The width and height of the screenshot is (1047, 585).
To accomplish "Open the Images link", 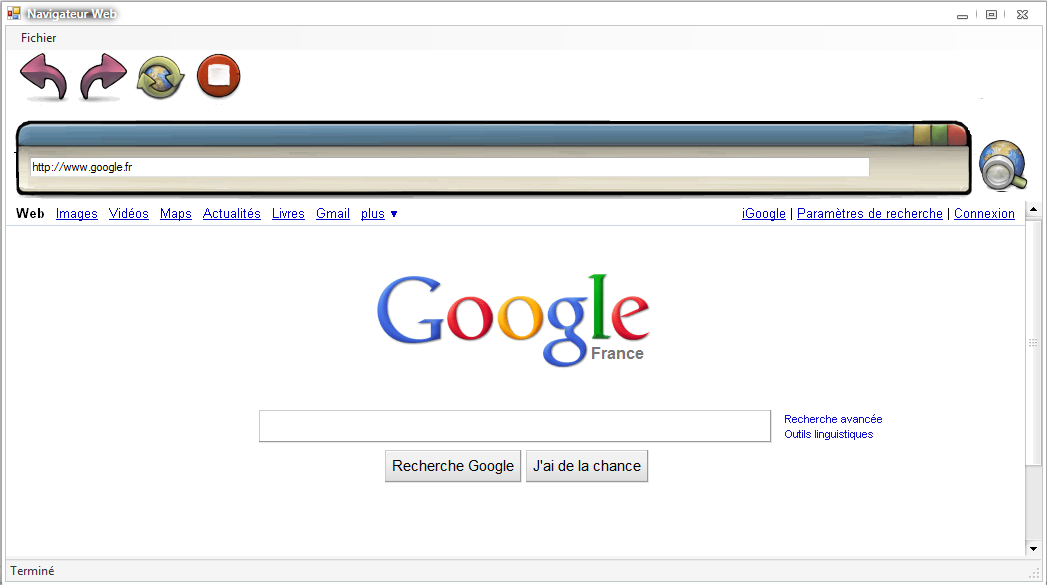I will pos(77,214).
